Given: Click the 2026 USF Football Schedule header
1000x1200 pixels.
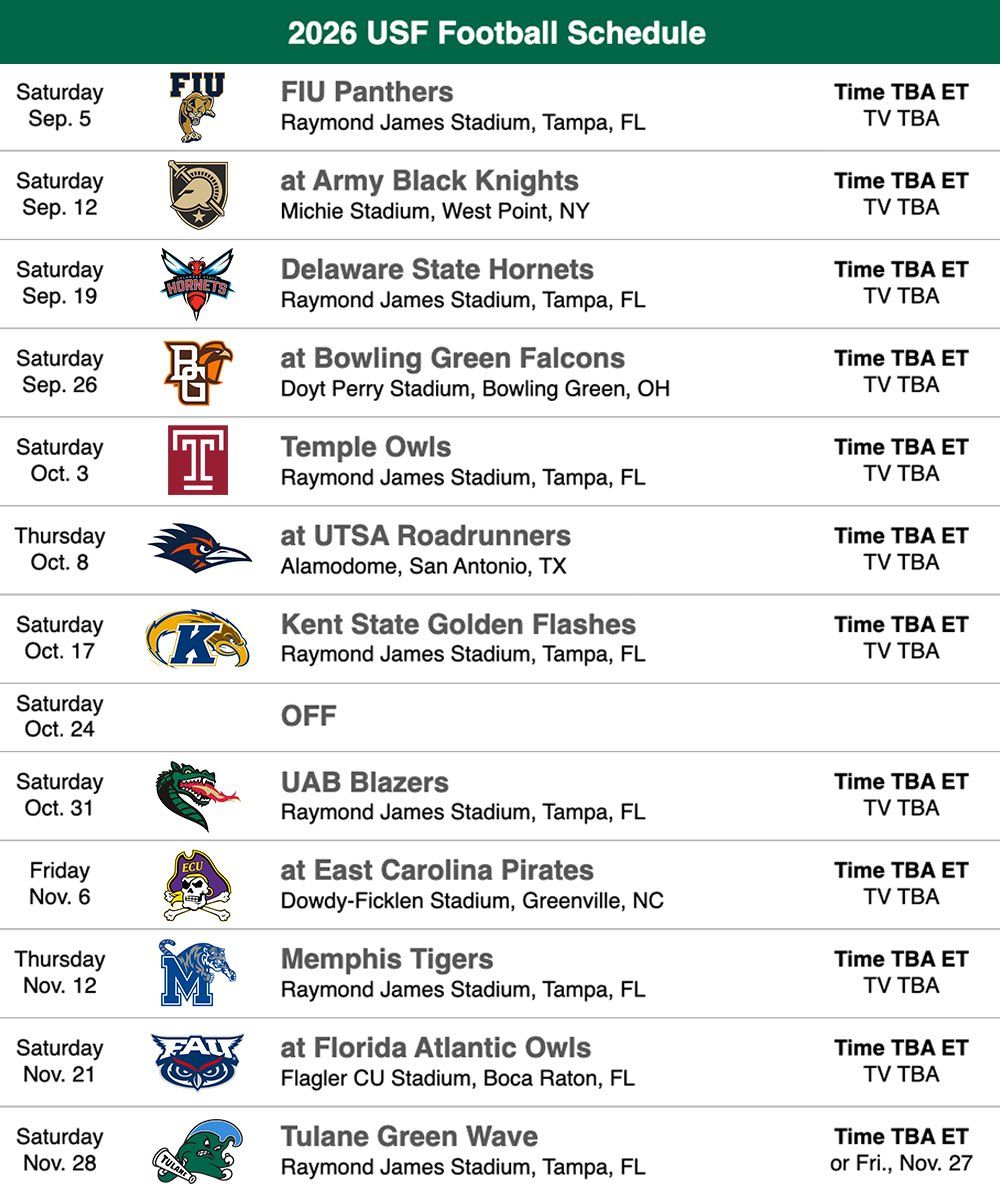Looking at the screenshot, I should pos(497,33).
